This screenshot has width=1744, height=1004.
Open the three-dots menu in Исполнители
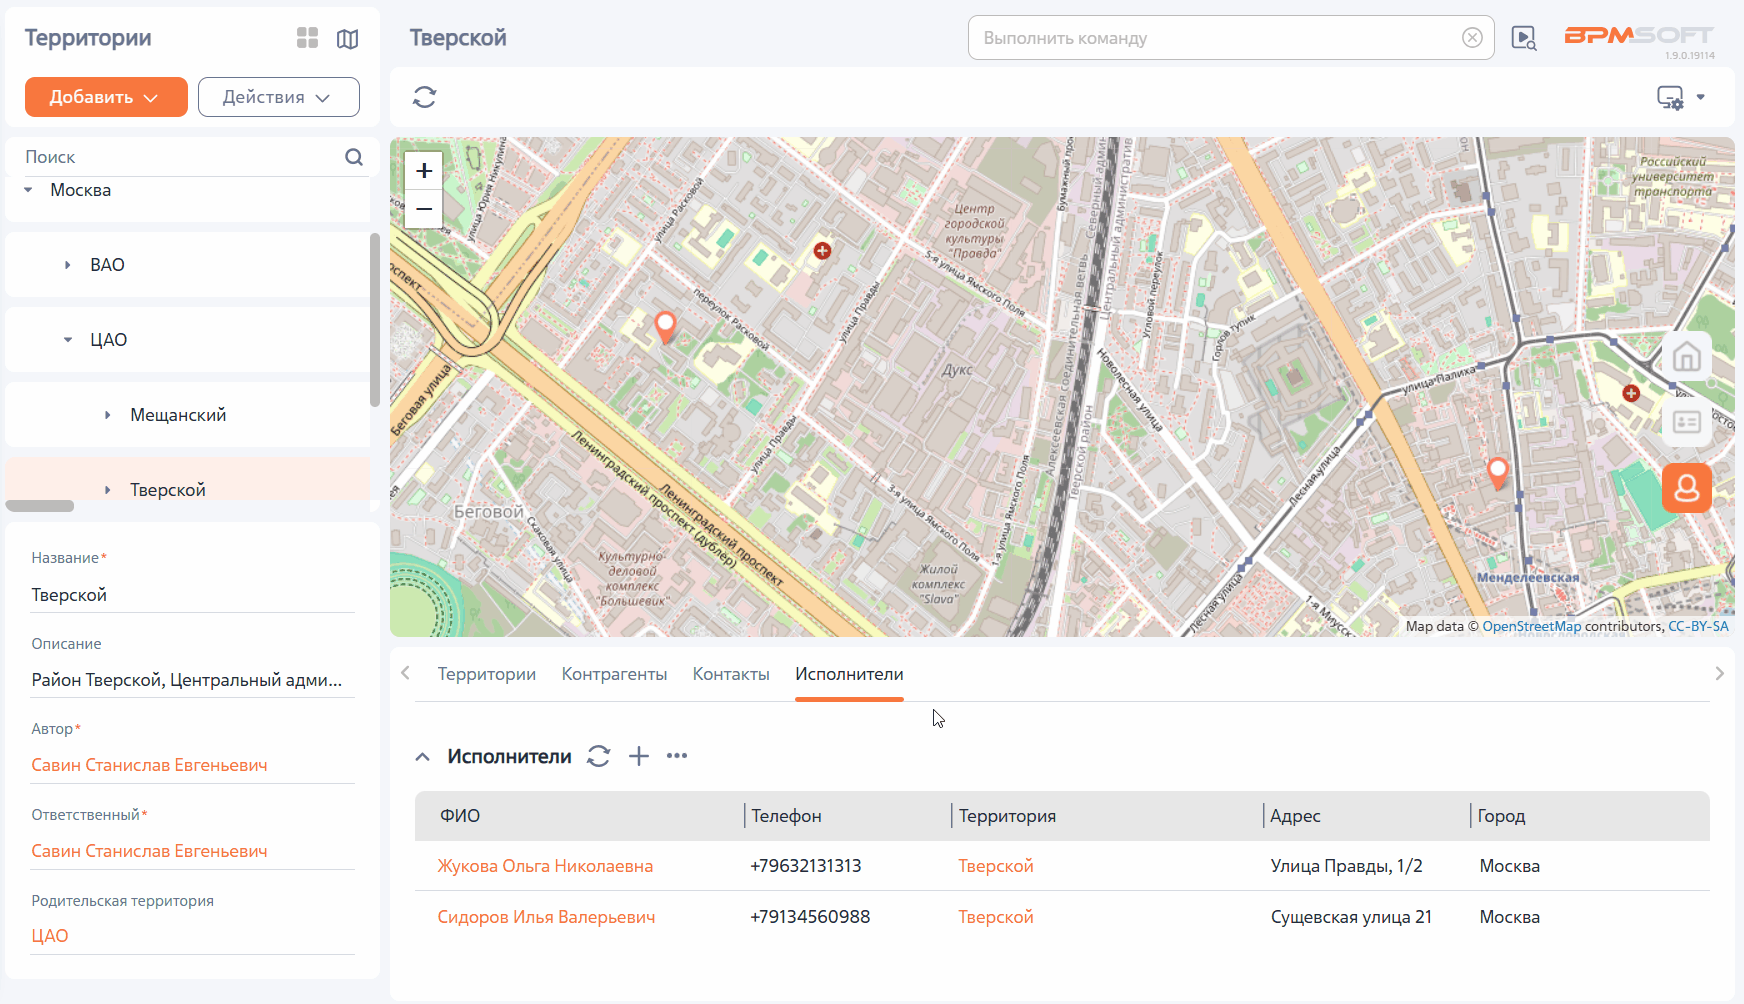677,756
